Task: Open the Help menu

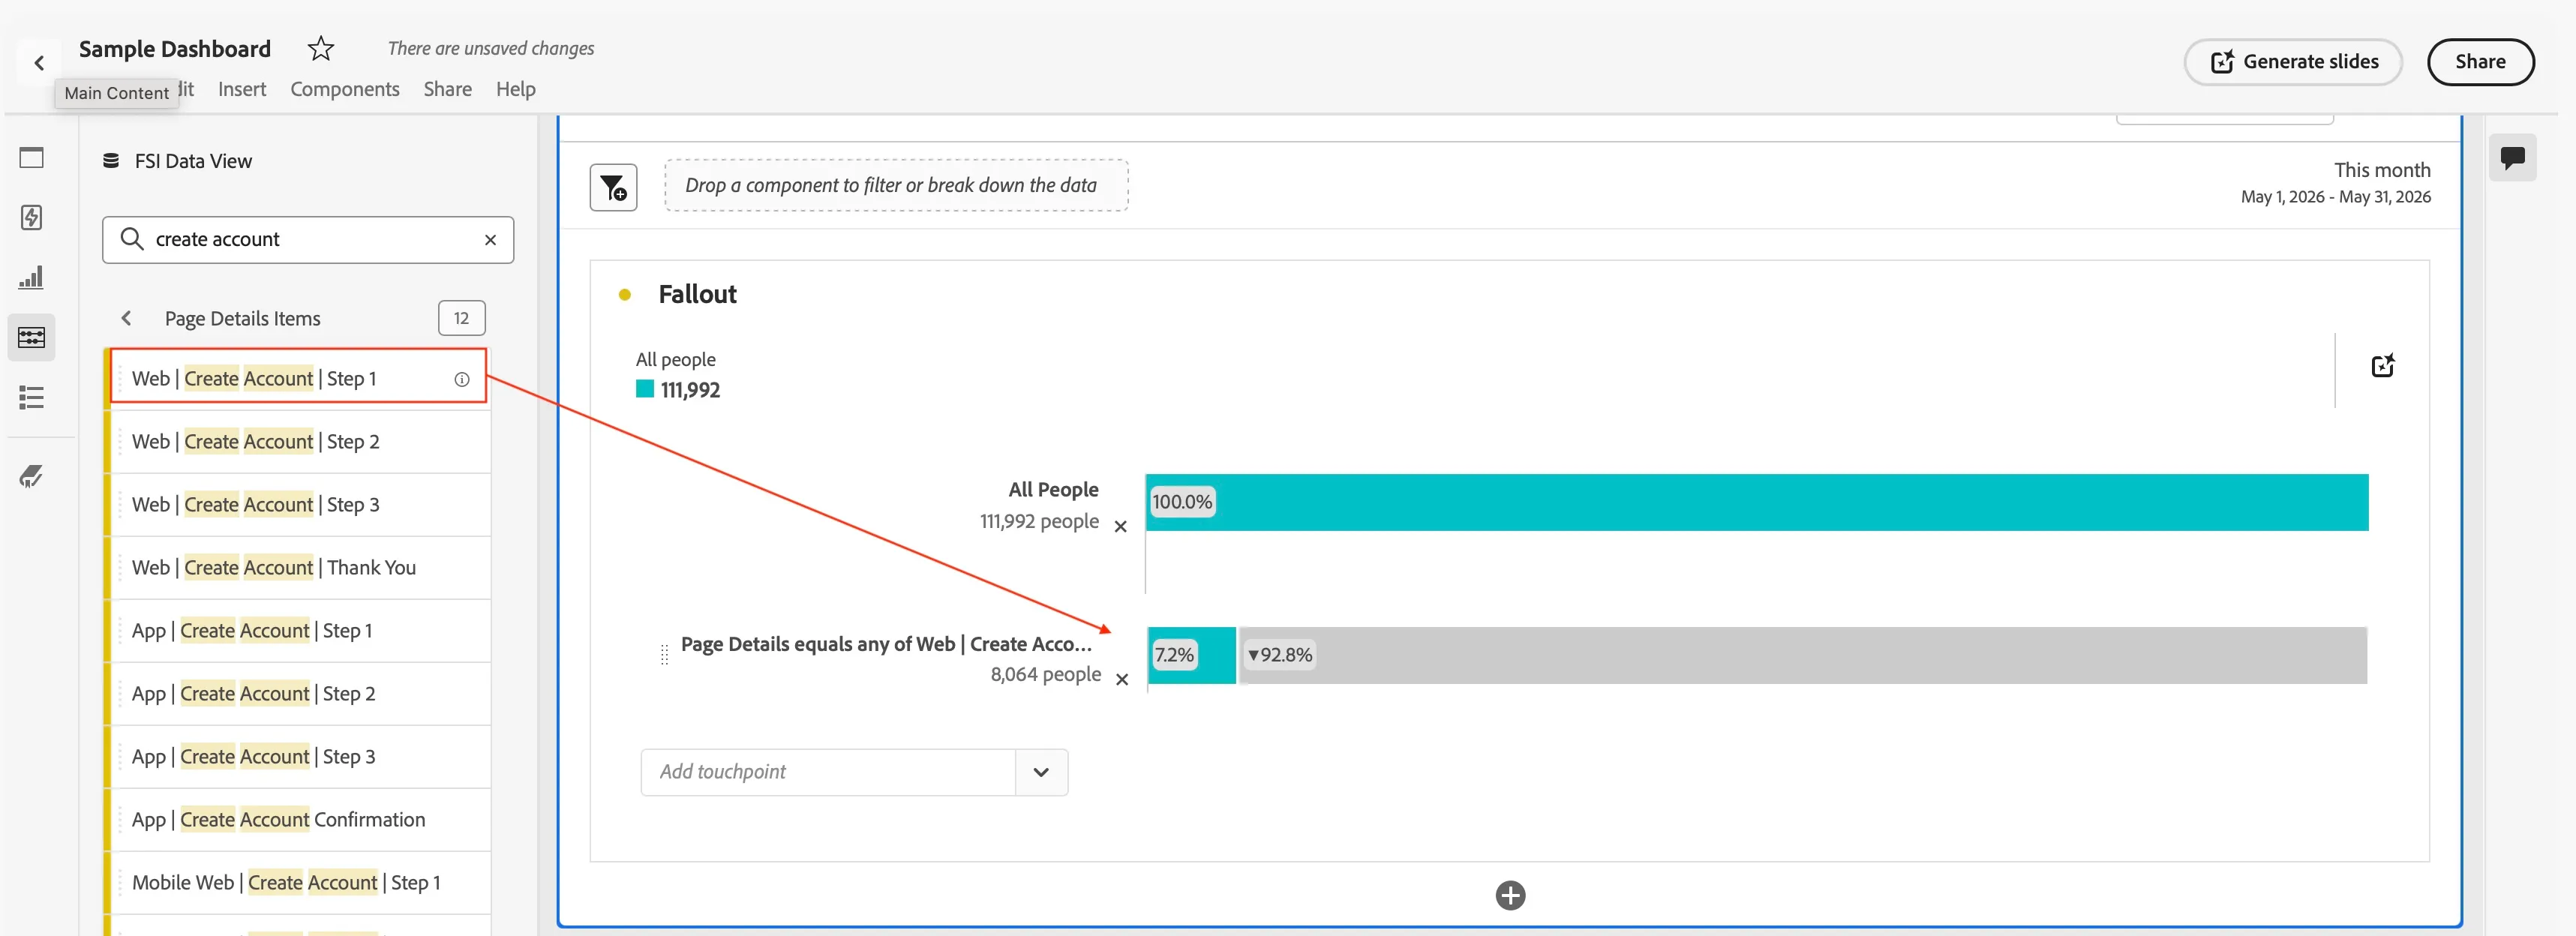Action: tap(515, 89)
